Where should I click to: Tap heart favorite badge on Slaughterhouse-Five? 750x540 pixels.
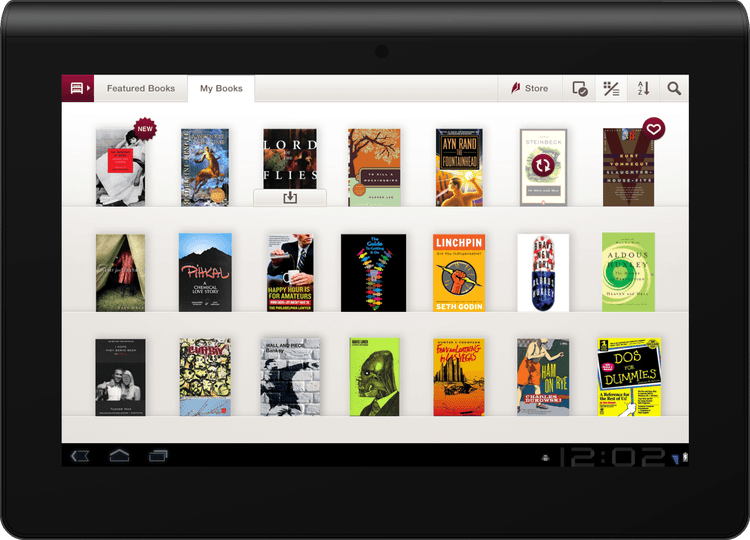coord(654,129)
